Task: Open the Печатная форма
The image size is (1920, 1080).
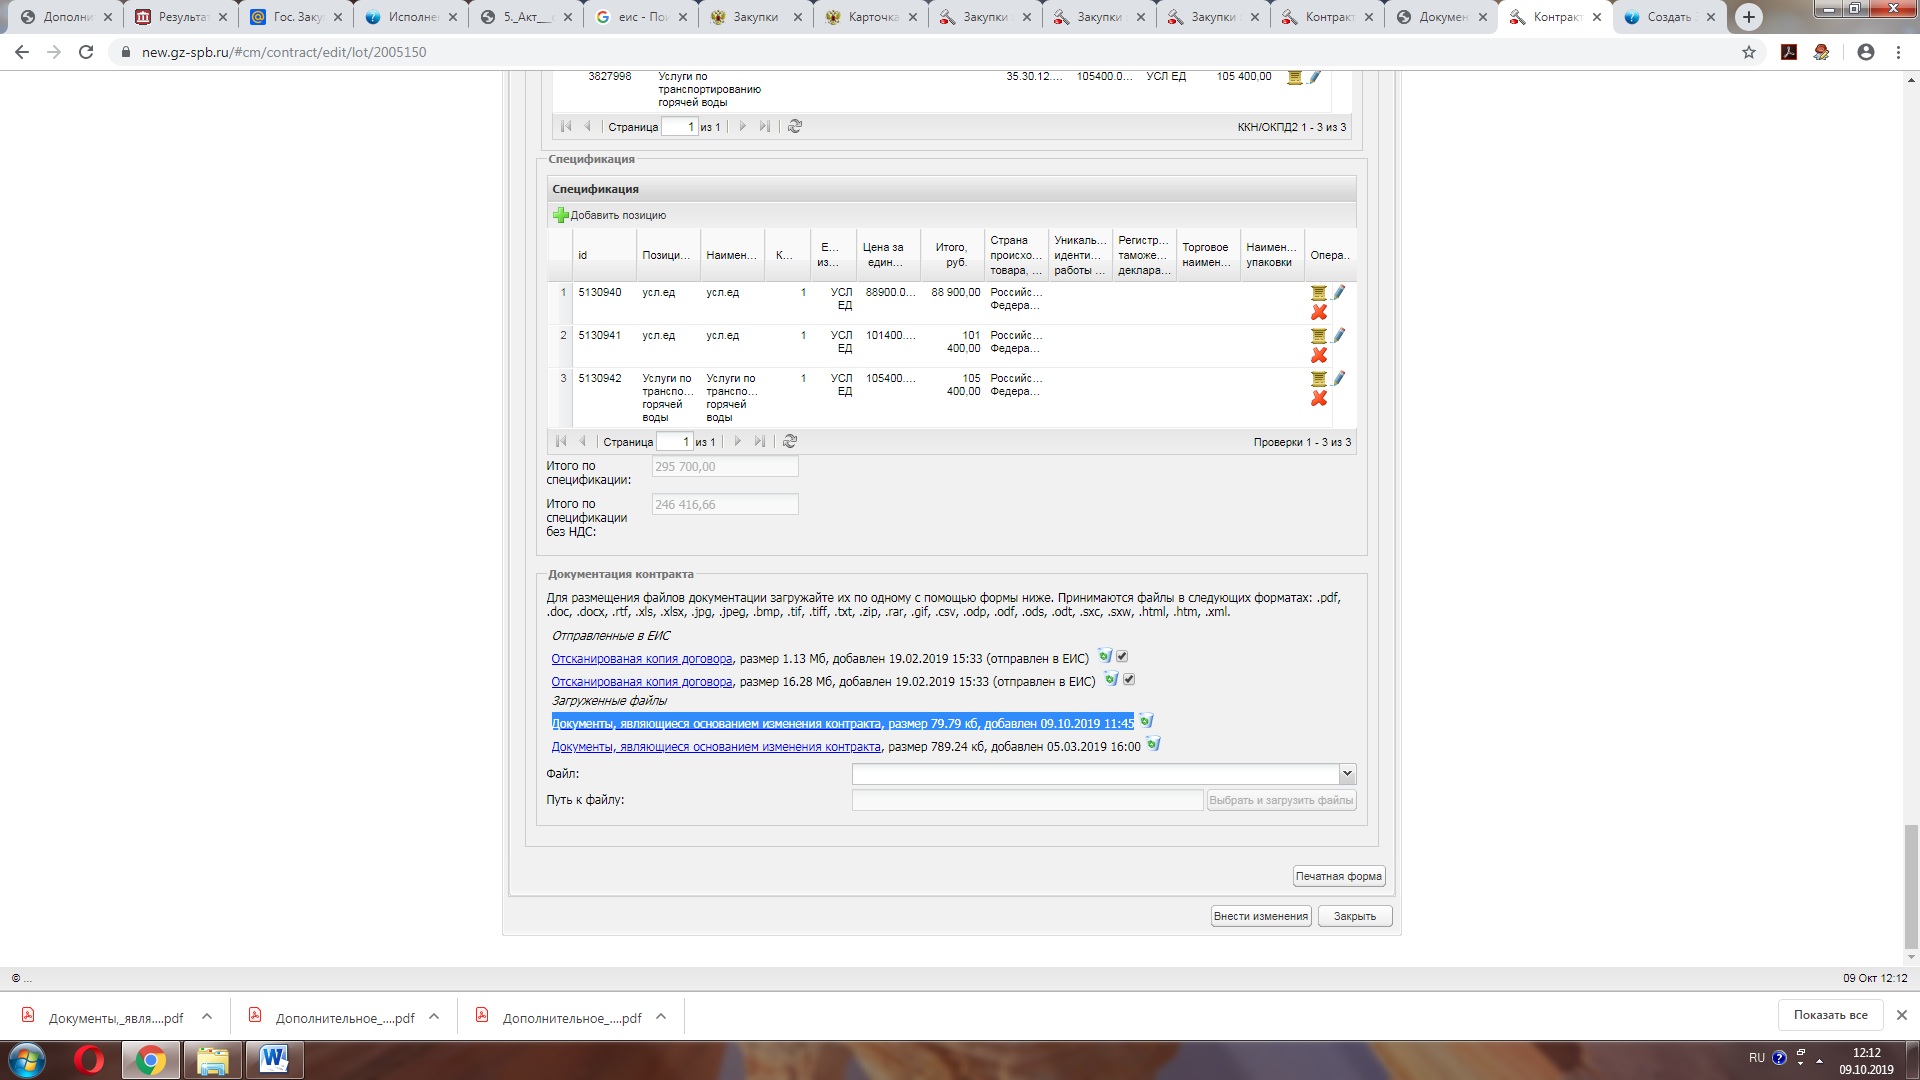Action: point(1339,876)
